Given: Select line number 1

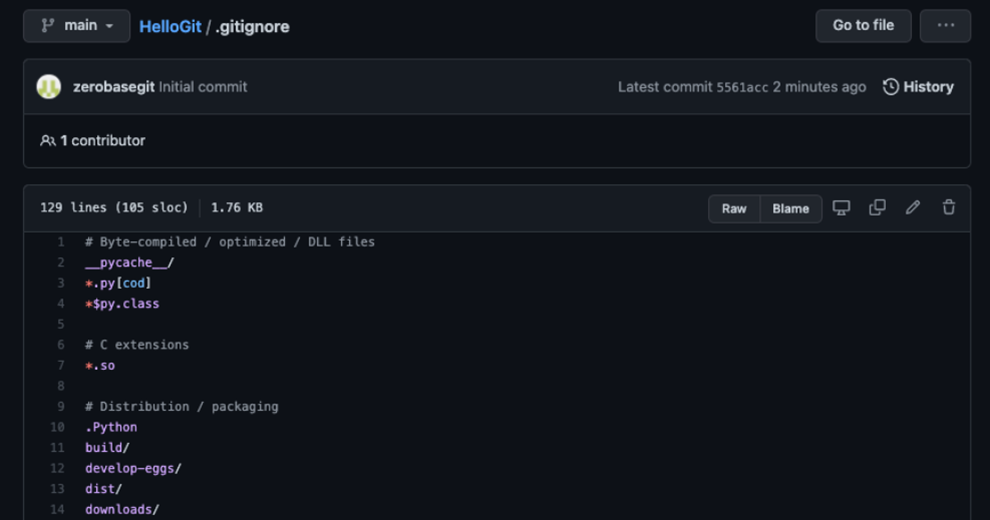Looking at the screenshot, I should tap(61, 242).
